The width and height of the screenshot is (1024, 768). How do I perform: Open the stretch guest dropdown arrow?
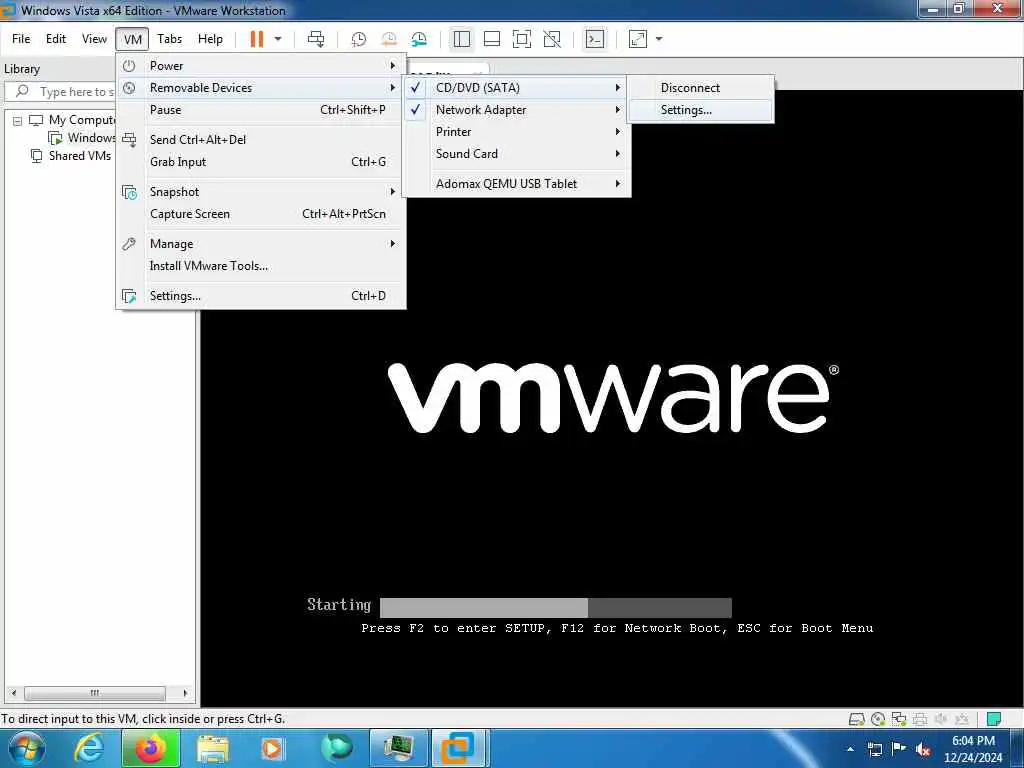coord(659,39)
